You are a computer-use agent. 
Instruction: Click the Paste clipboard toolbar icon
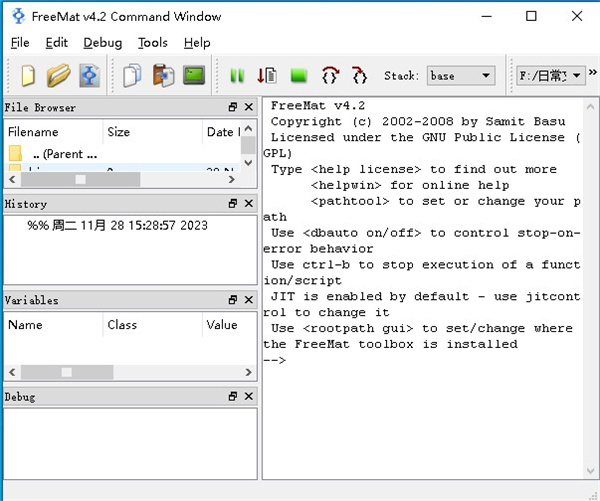coord(163,75)
